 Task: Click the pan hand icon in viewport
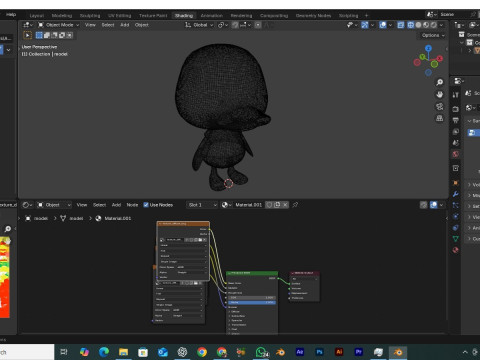[x=440, y=94]
